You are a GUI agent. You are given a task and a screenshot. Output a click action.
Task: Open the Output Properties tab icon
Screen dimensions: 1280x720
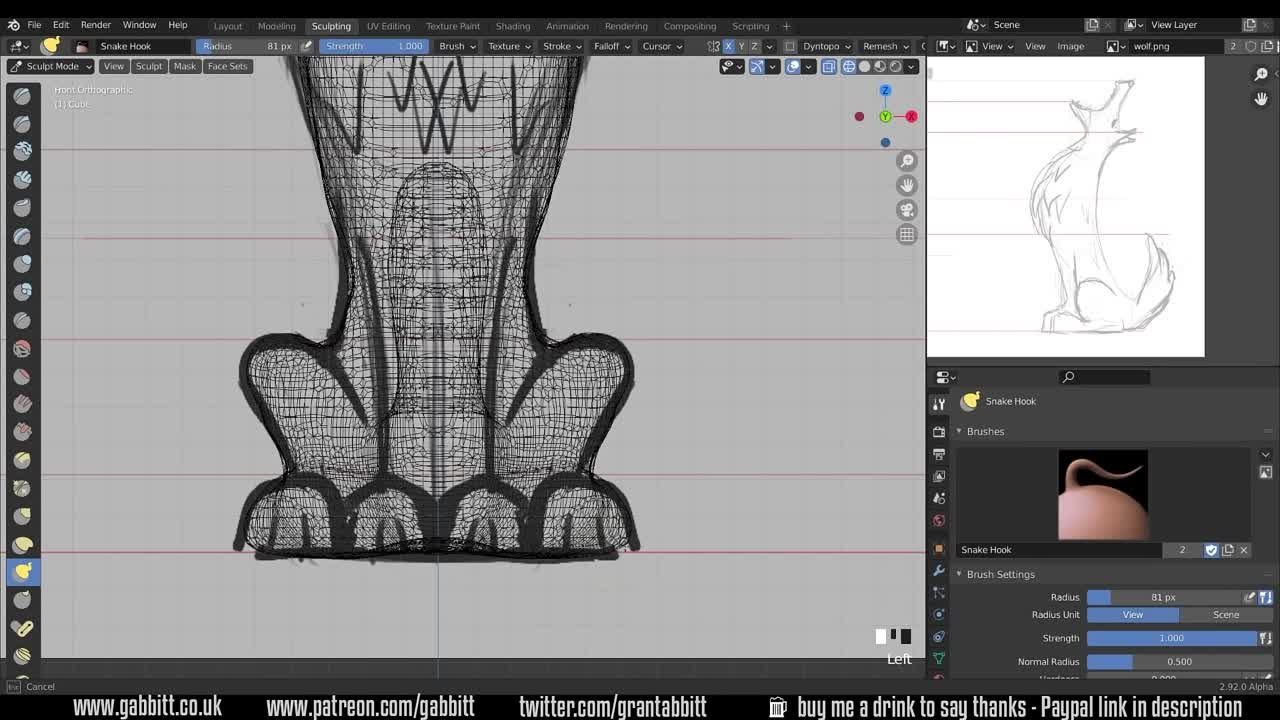tap(938, 452)
